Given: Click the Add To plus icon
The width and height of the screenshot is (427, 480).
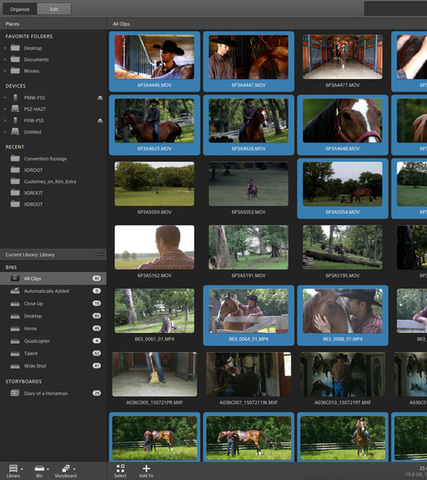Looking at the screenshot, I should (x=146, y=468).
